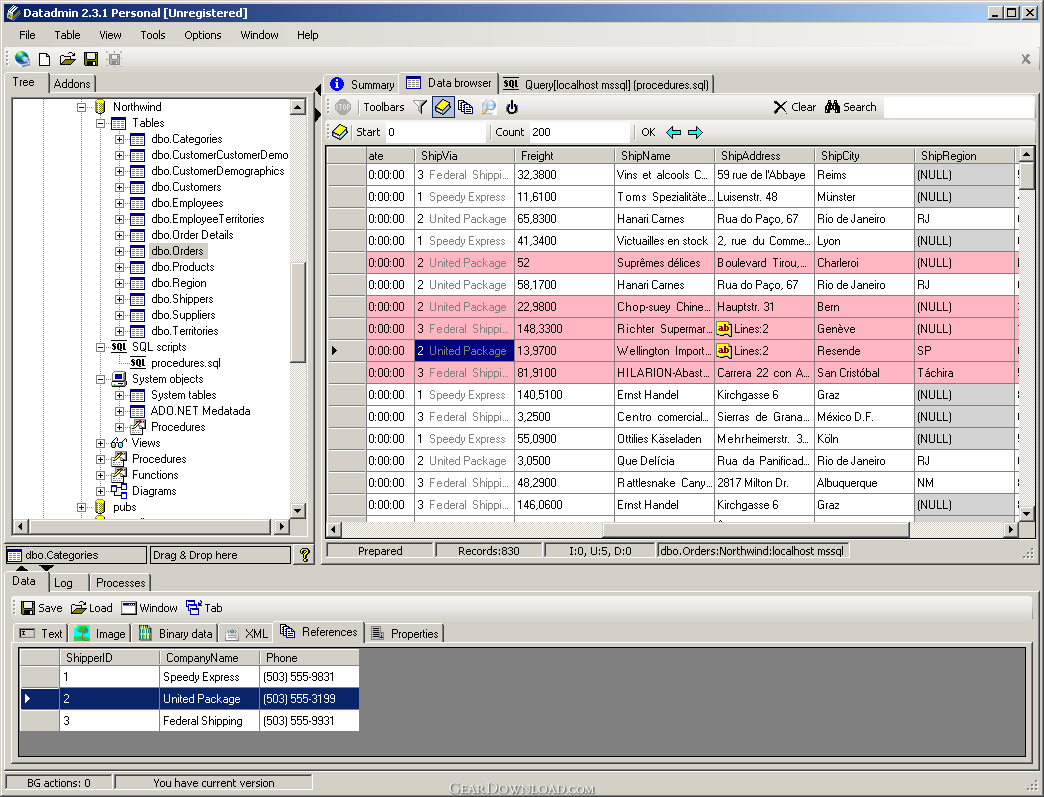Click the dbo.Categories table icon in lower-left box
The width and height of the screenshot is (1044, 797).
[15, 555]
